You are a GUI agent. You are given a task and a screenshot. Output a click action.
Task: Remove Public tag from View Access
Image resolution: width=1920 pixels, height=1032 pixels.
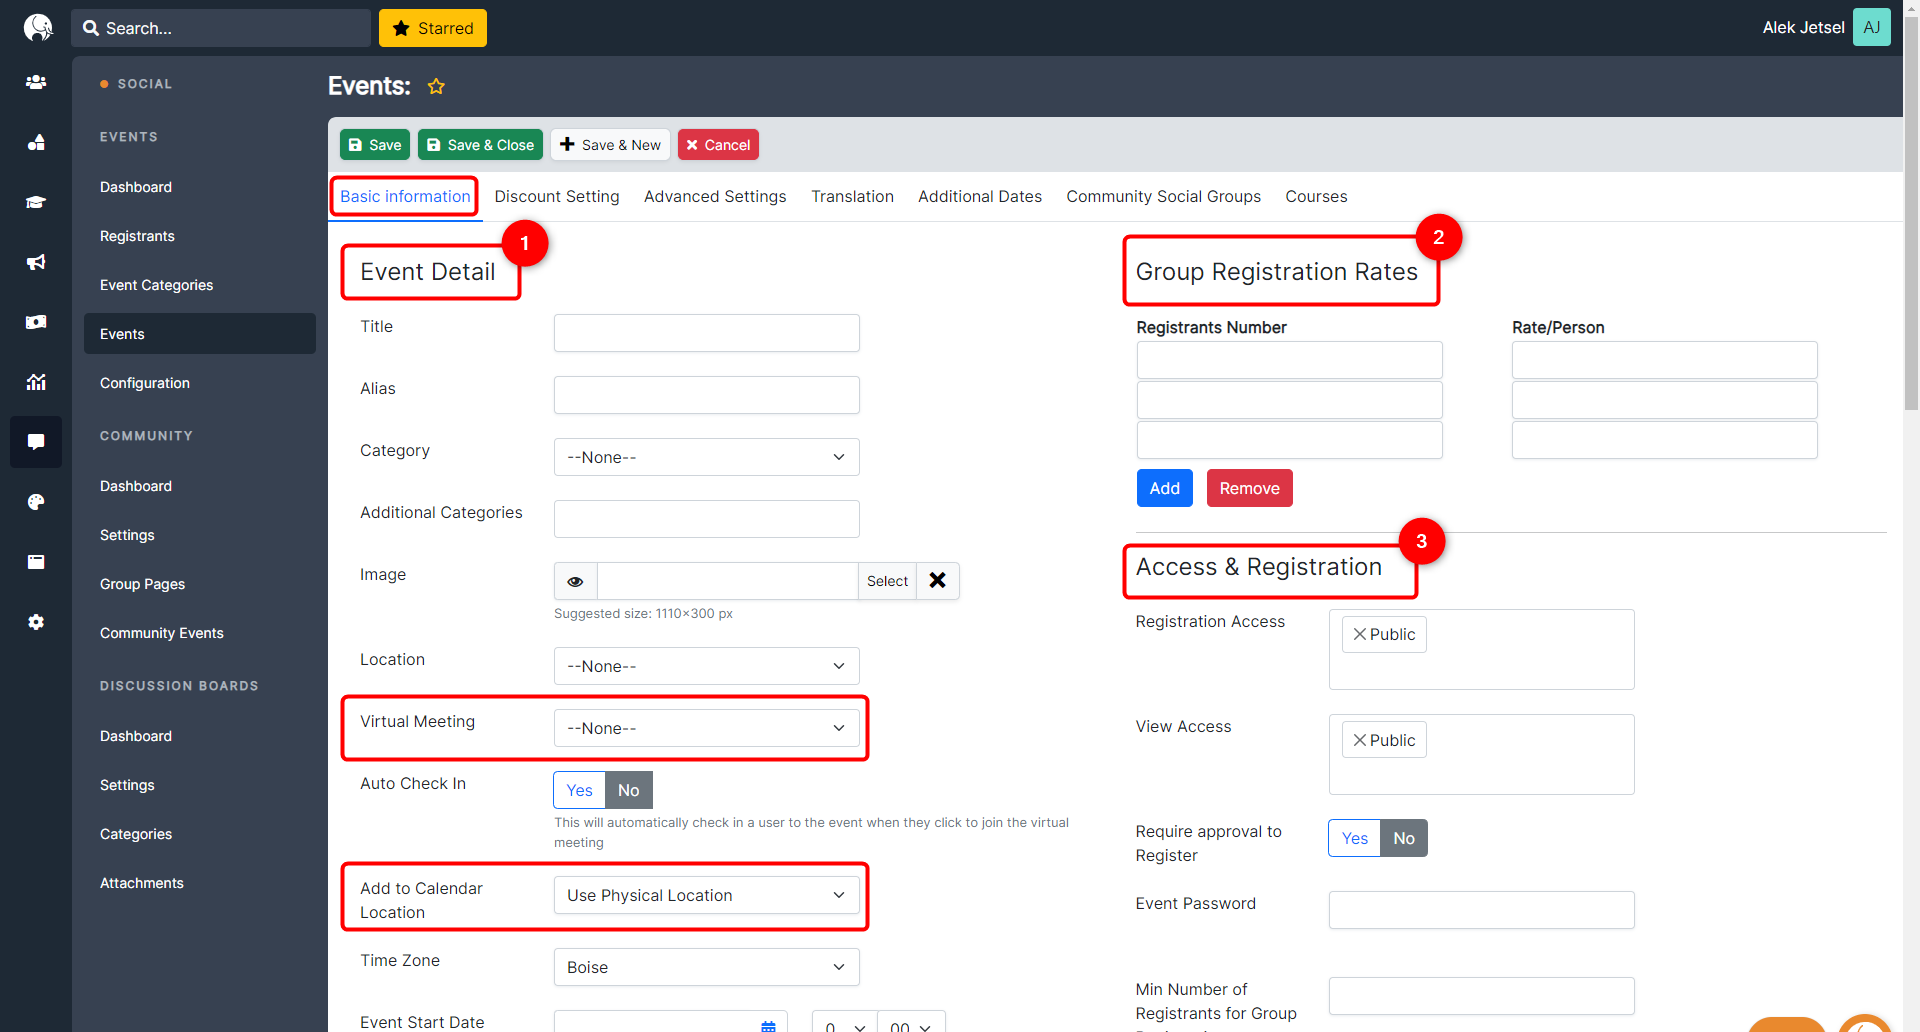(1359, 740)
